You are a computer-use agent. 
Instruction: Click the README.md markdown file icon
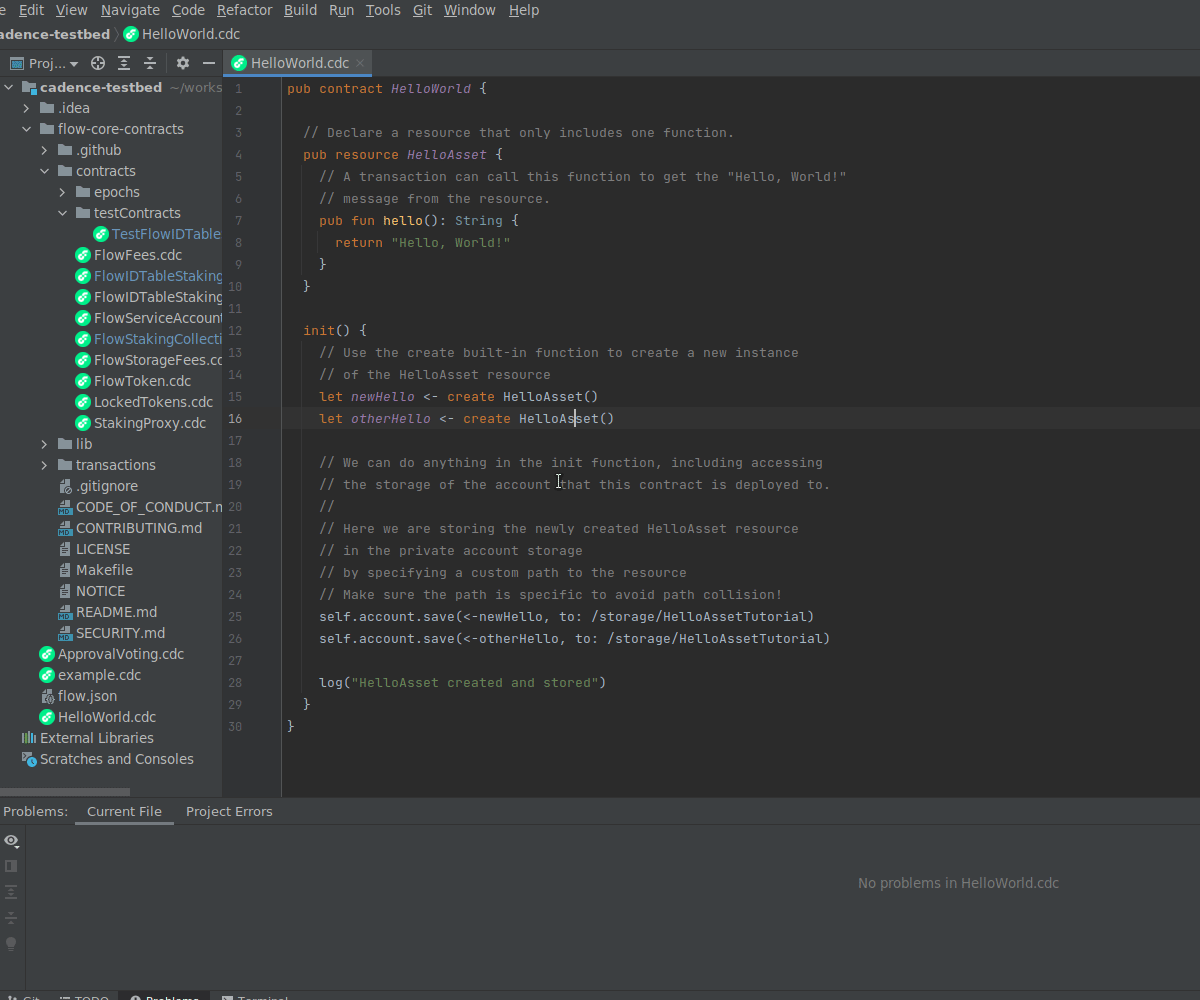pos(65,612)
